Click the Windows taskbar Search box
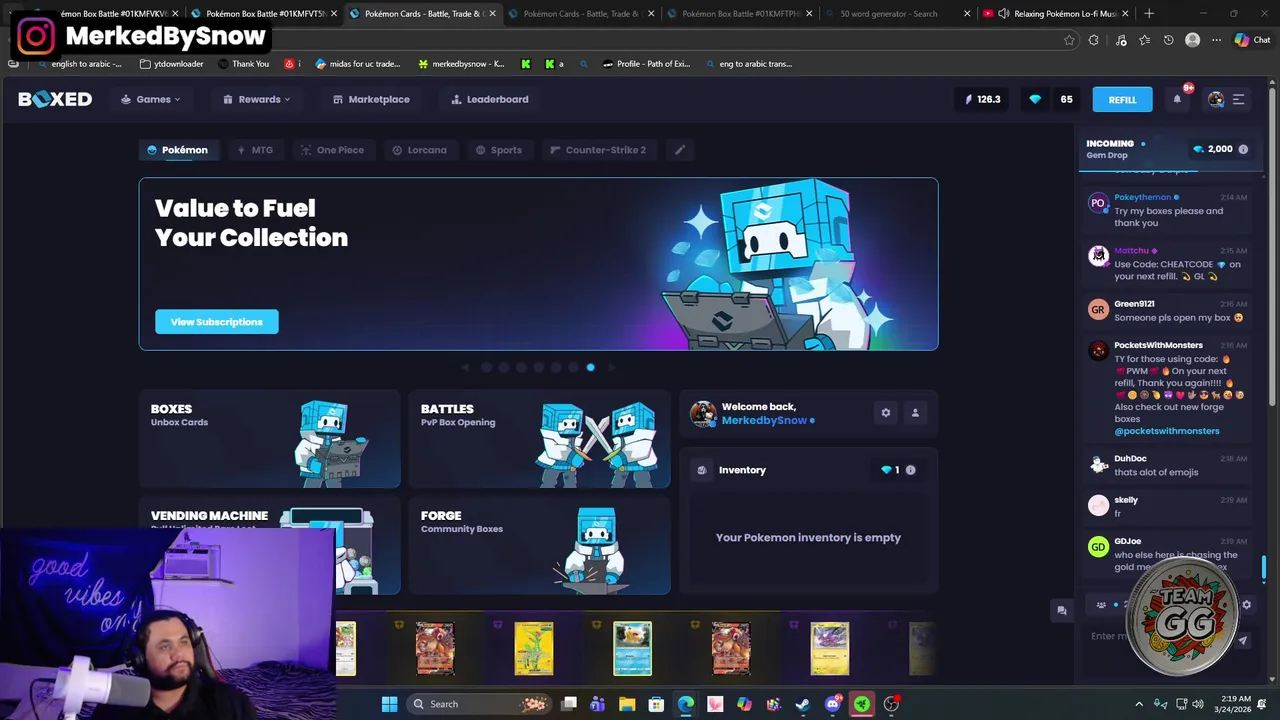 (478, 704)
